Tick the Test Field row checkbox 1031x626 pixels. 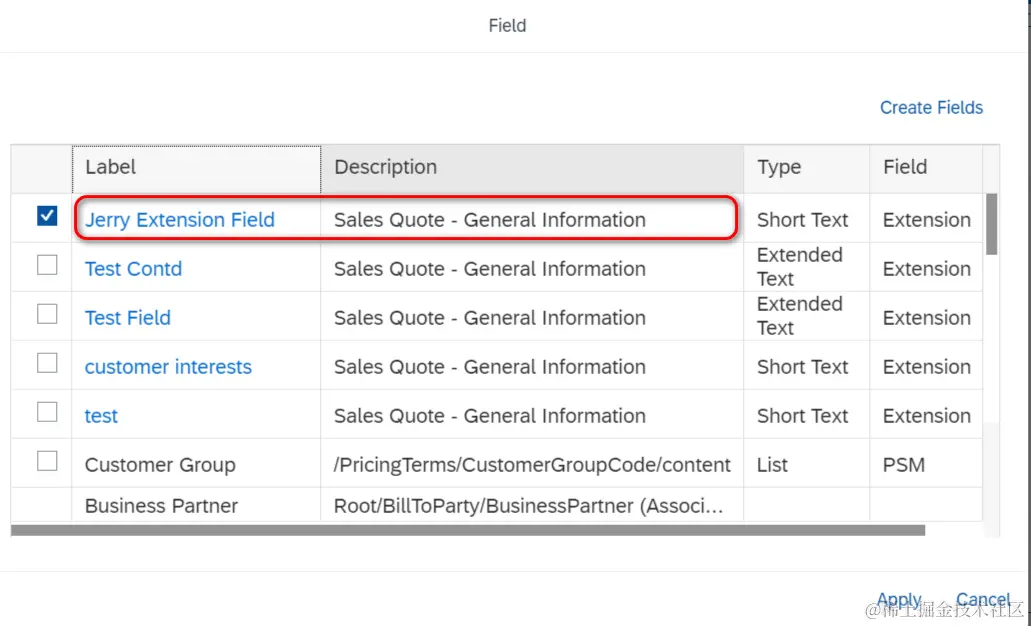[x=47, y=314]
